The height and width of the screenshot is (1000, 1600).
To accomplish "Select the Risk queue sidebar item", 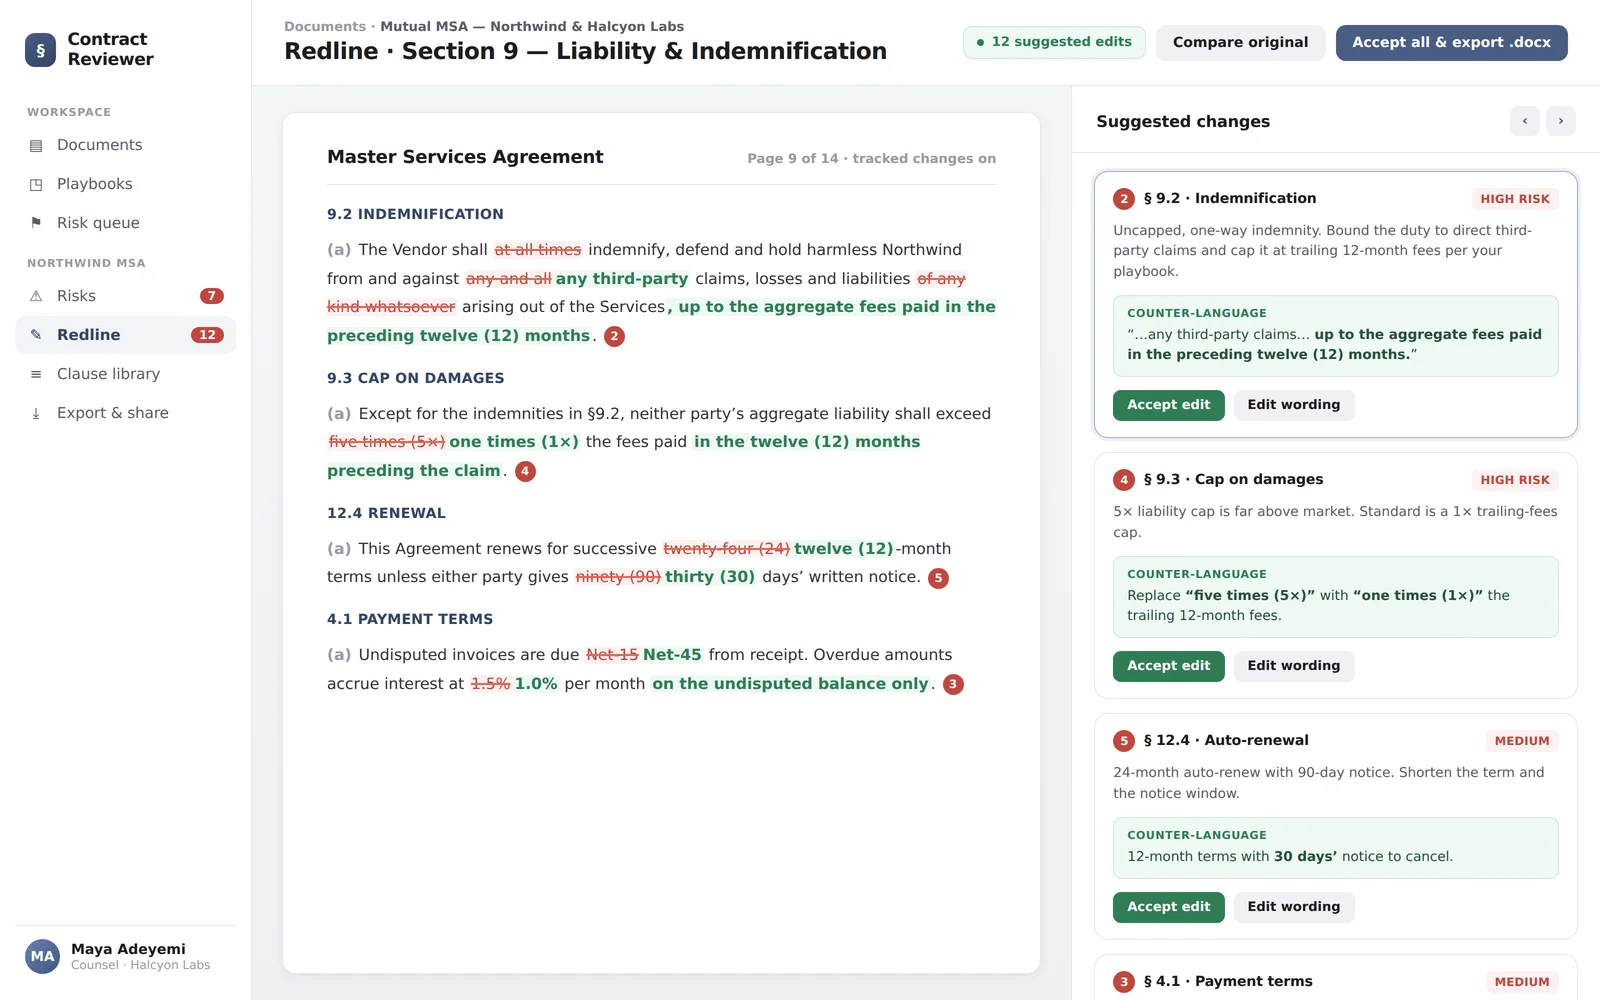I will coord(125,223).
